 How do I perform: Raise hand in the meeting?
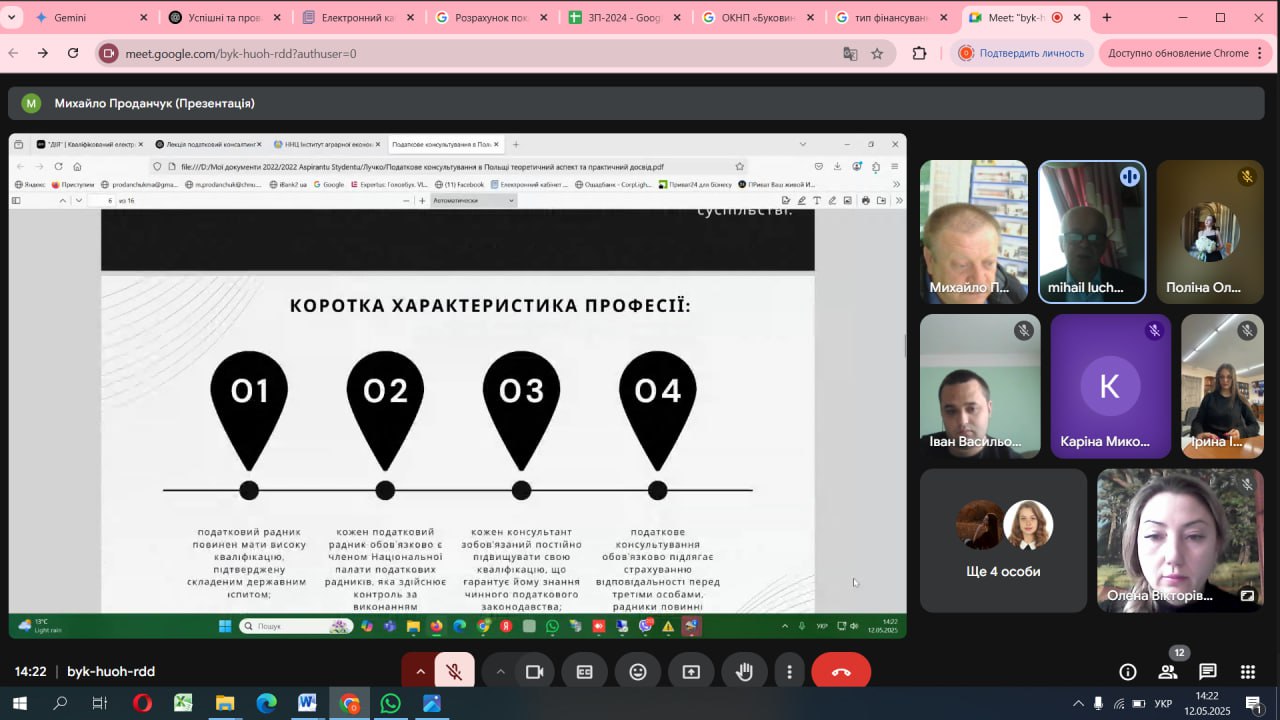click(x=744, y=672)
